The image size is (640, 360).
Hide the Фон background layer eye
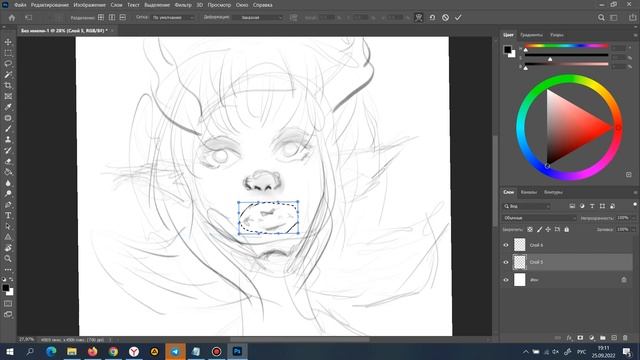506,280
